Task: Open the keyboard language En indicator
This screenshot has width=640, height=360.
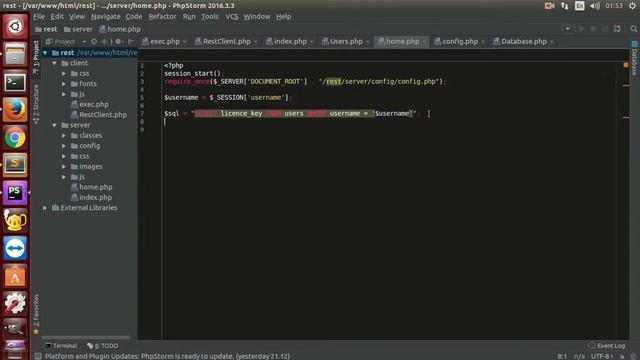Action: (x=580, y=6)
